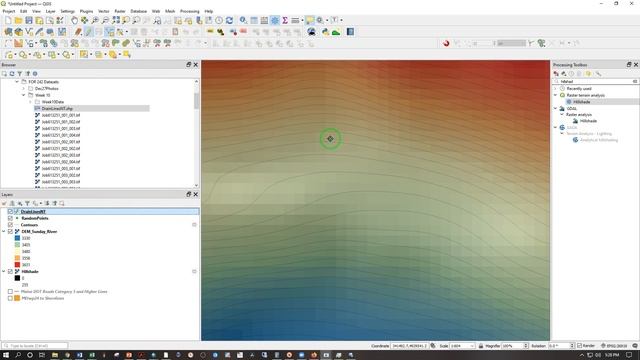Click the Temporal Controller clock icon
Viewport: 640px width, 360px height.
click(219, 20)
